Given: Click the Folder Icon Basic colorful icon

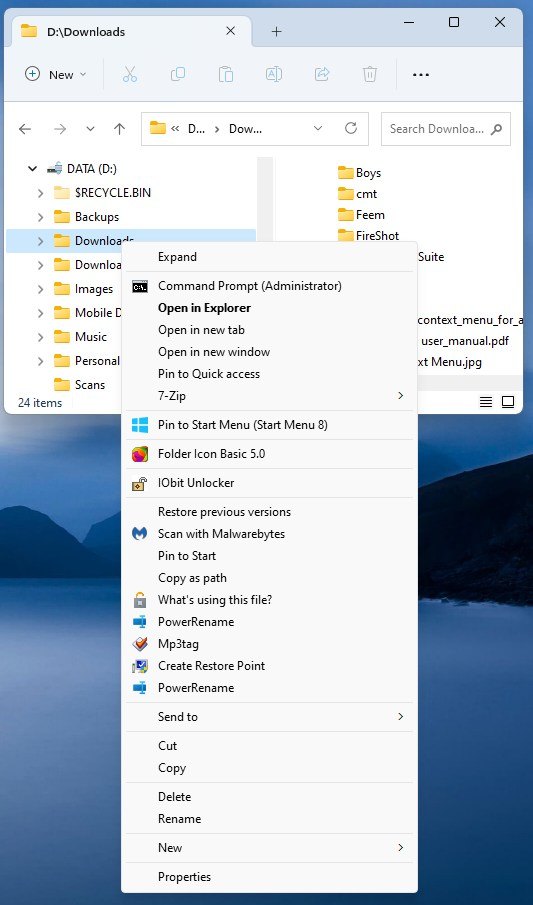Looking at the screenshot, I should click(140, 454).
